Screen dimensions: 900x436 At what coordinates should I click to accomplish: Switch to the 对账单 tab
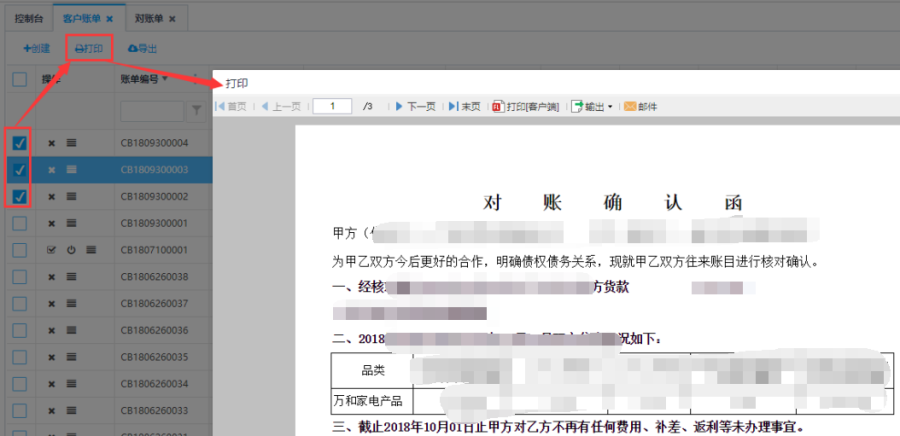pos(148,18)
